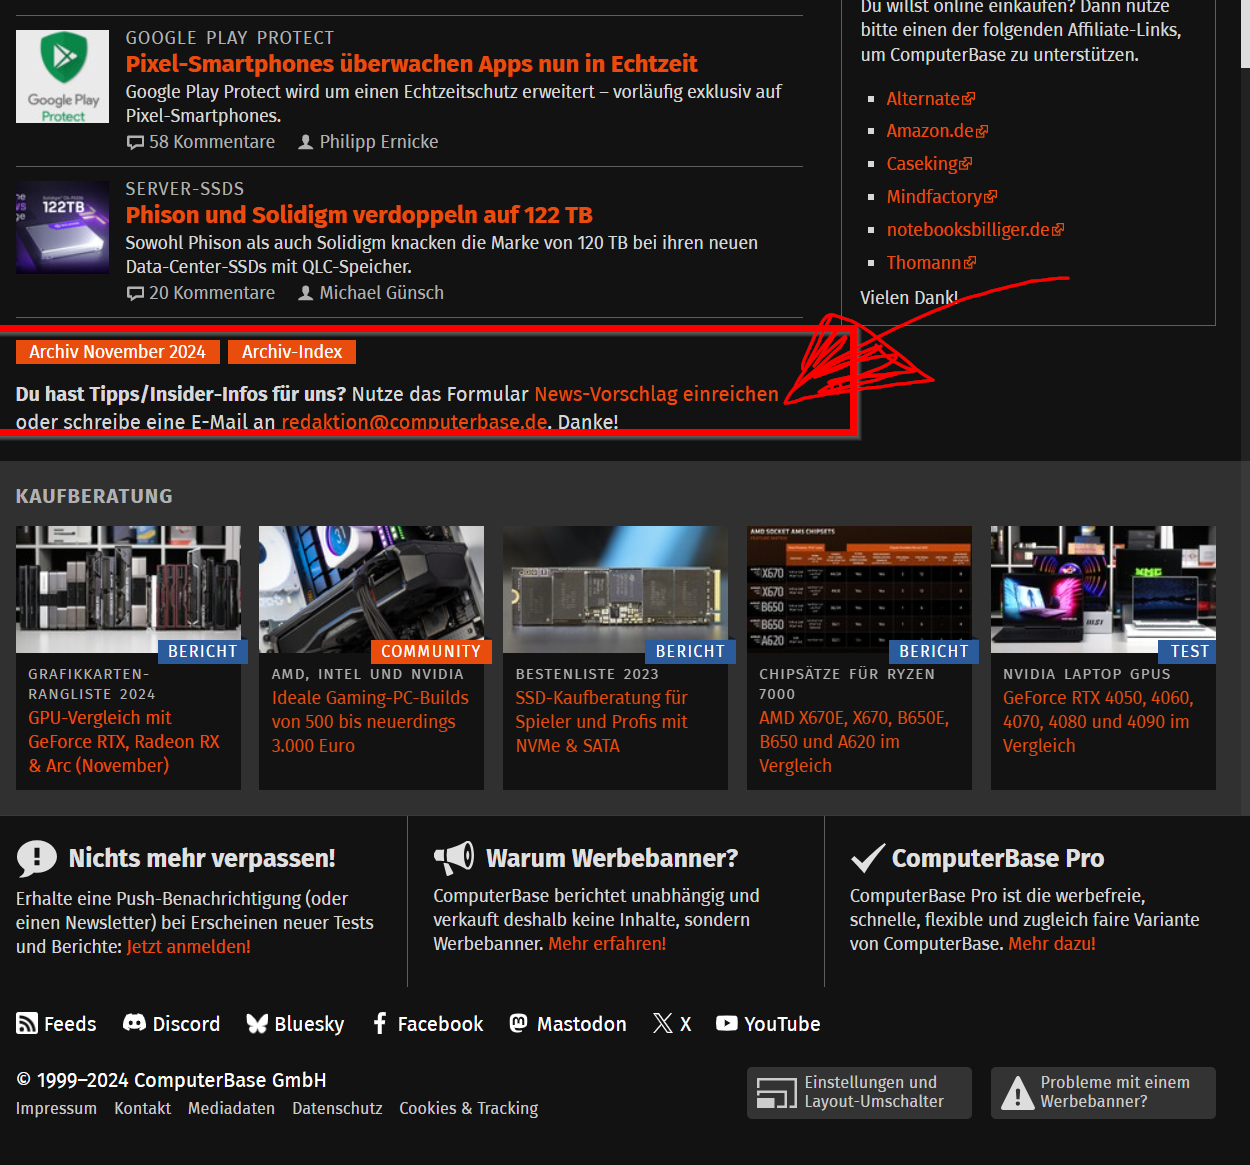This screenshot has width=1250, height=1165.
Task: Click external link icon next to Amazon.de
Action: (x=982, y=132)
